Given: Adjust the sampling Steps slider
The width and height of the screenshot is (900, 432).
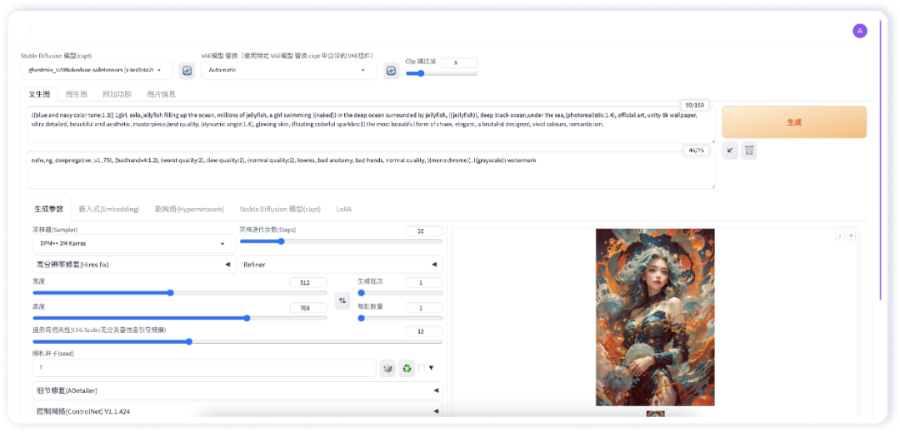Looking at the screenshot, I should [341, 242].
